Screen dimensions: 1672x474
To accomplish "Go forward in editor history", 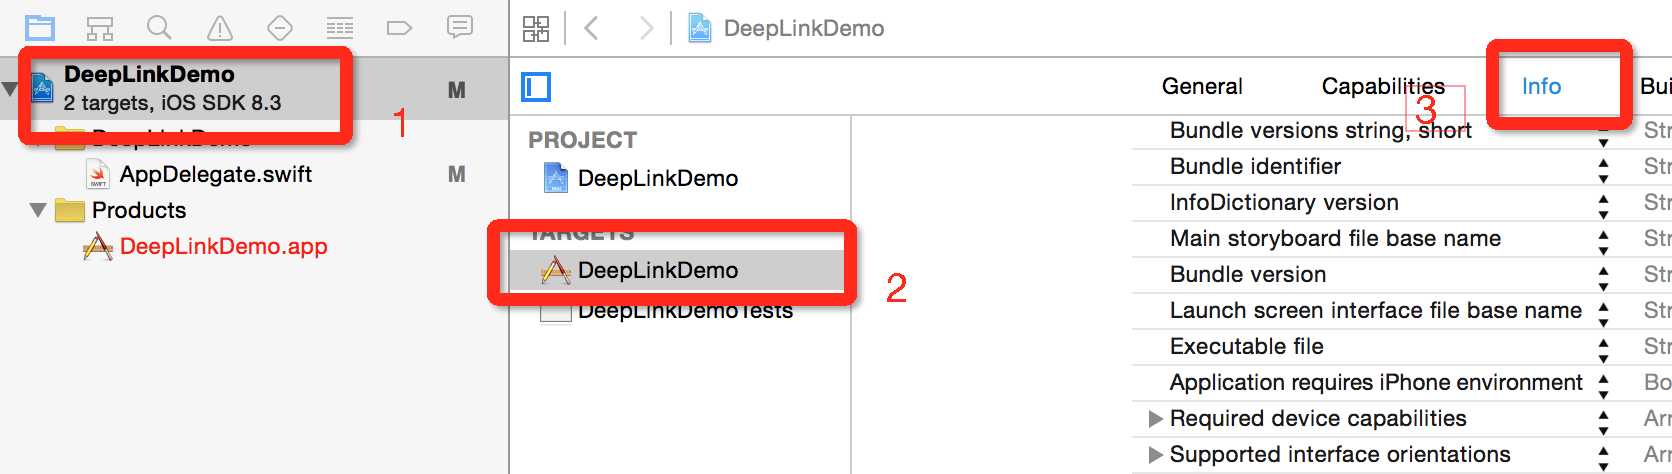I will [x=646, y=29].
